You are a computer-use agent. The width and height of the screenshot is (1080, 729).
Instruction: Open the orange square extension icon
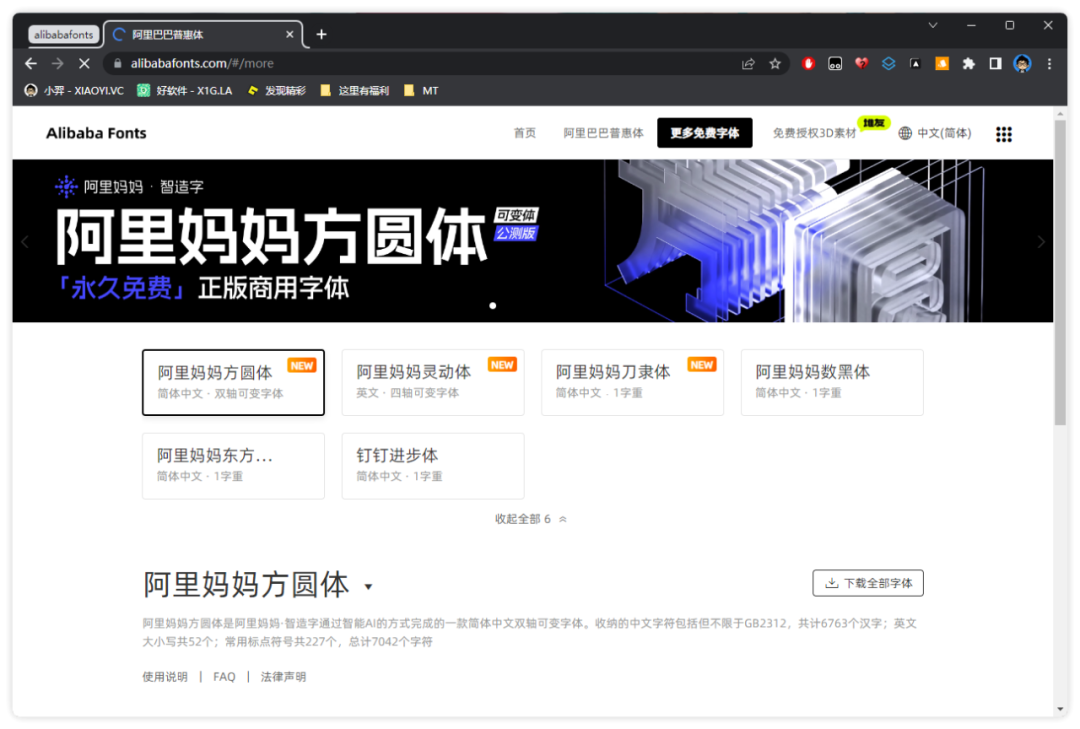tap(942, 63)
